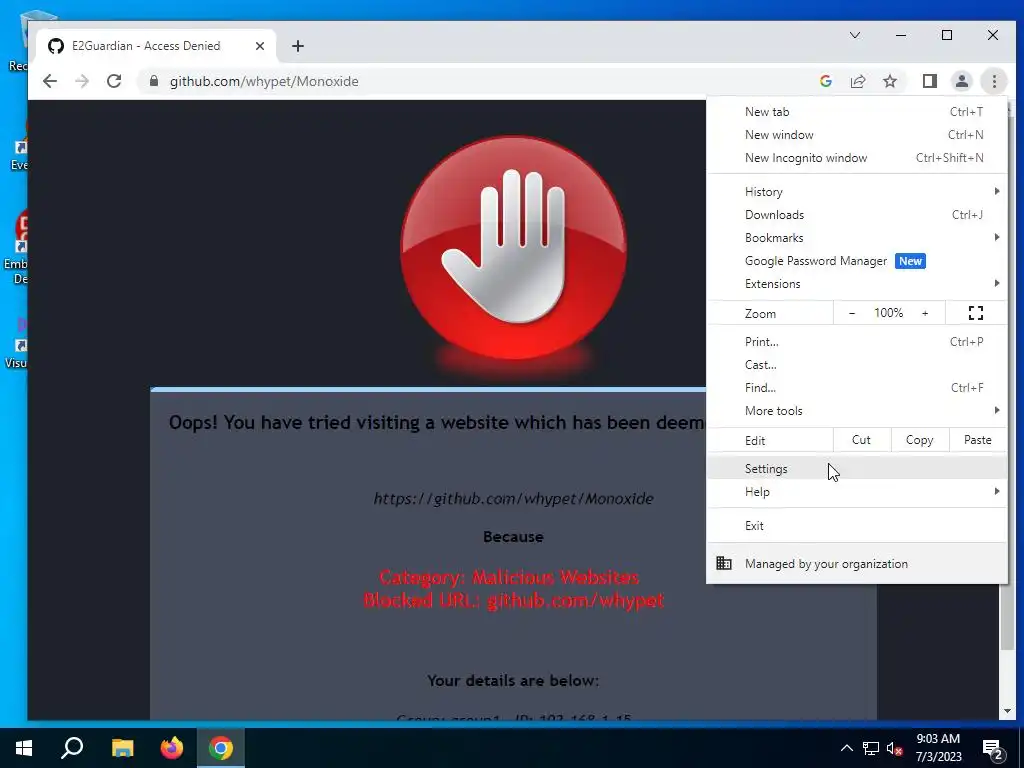Choose New tab from menu
Image resolution: width=1024 pixels, height=768 pixels.
tap(857, 112)
